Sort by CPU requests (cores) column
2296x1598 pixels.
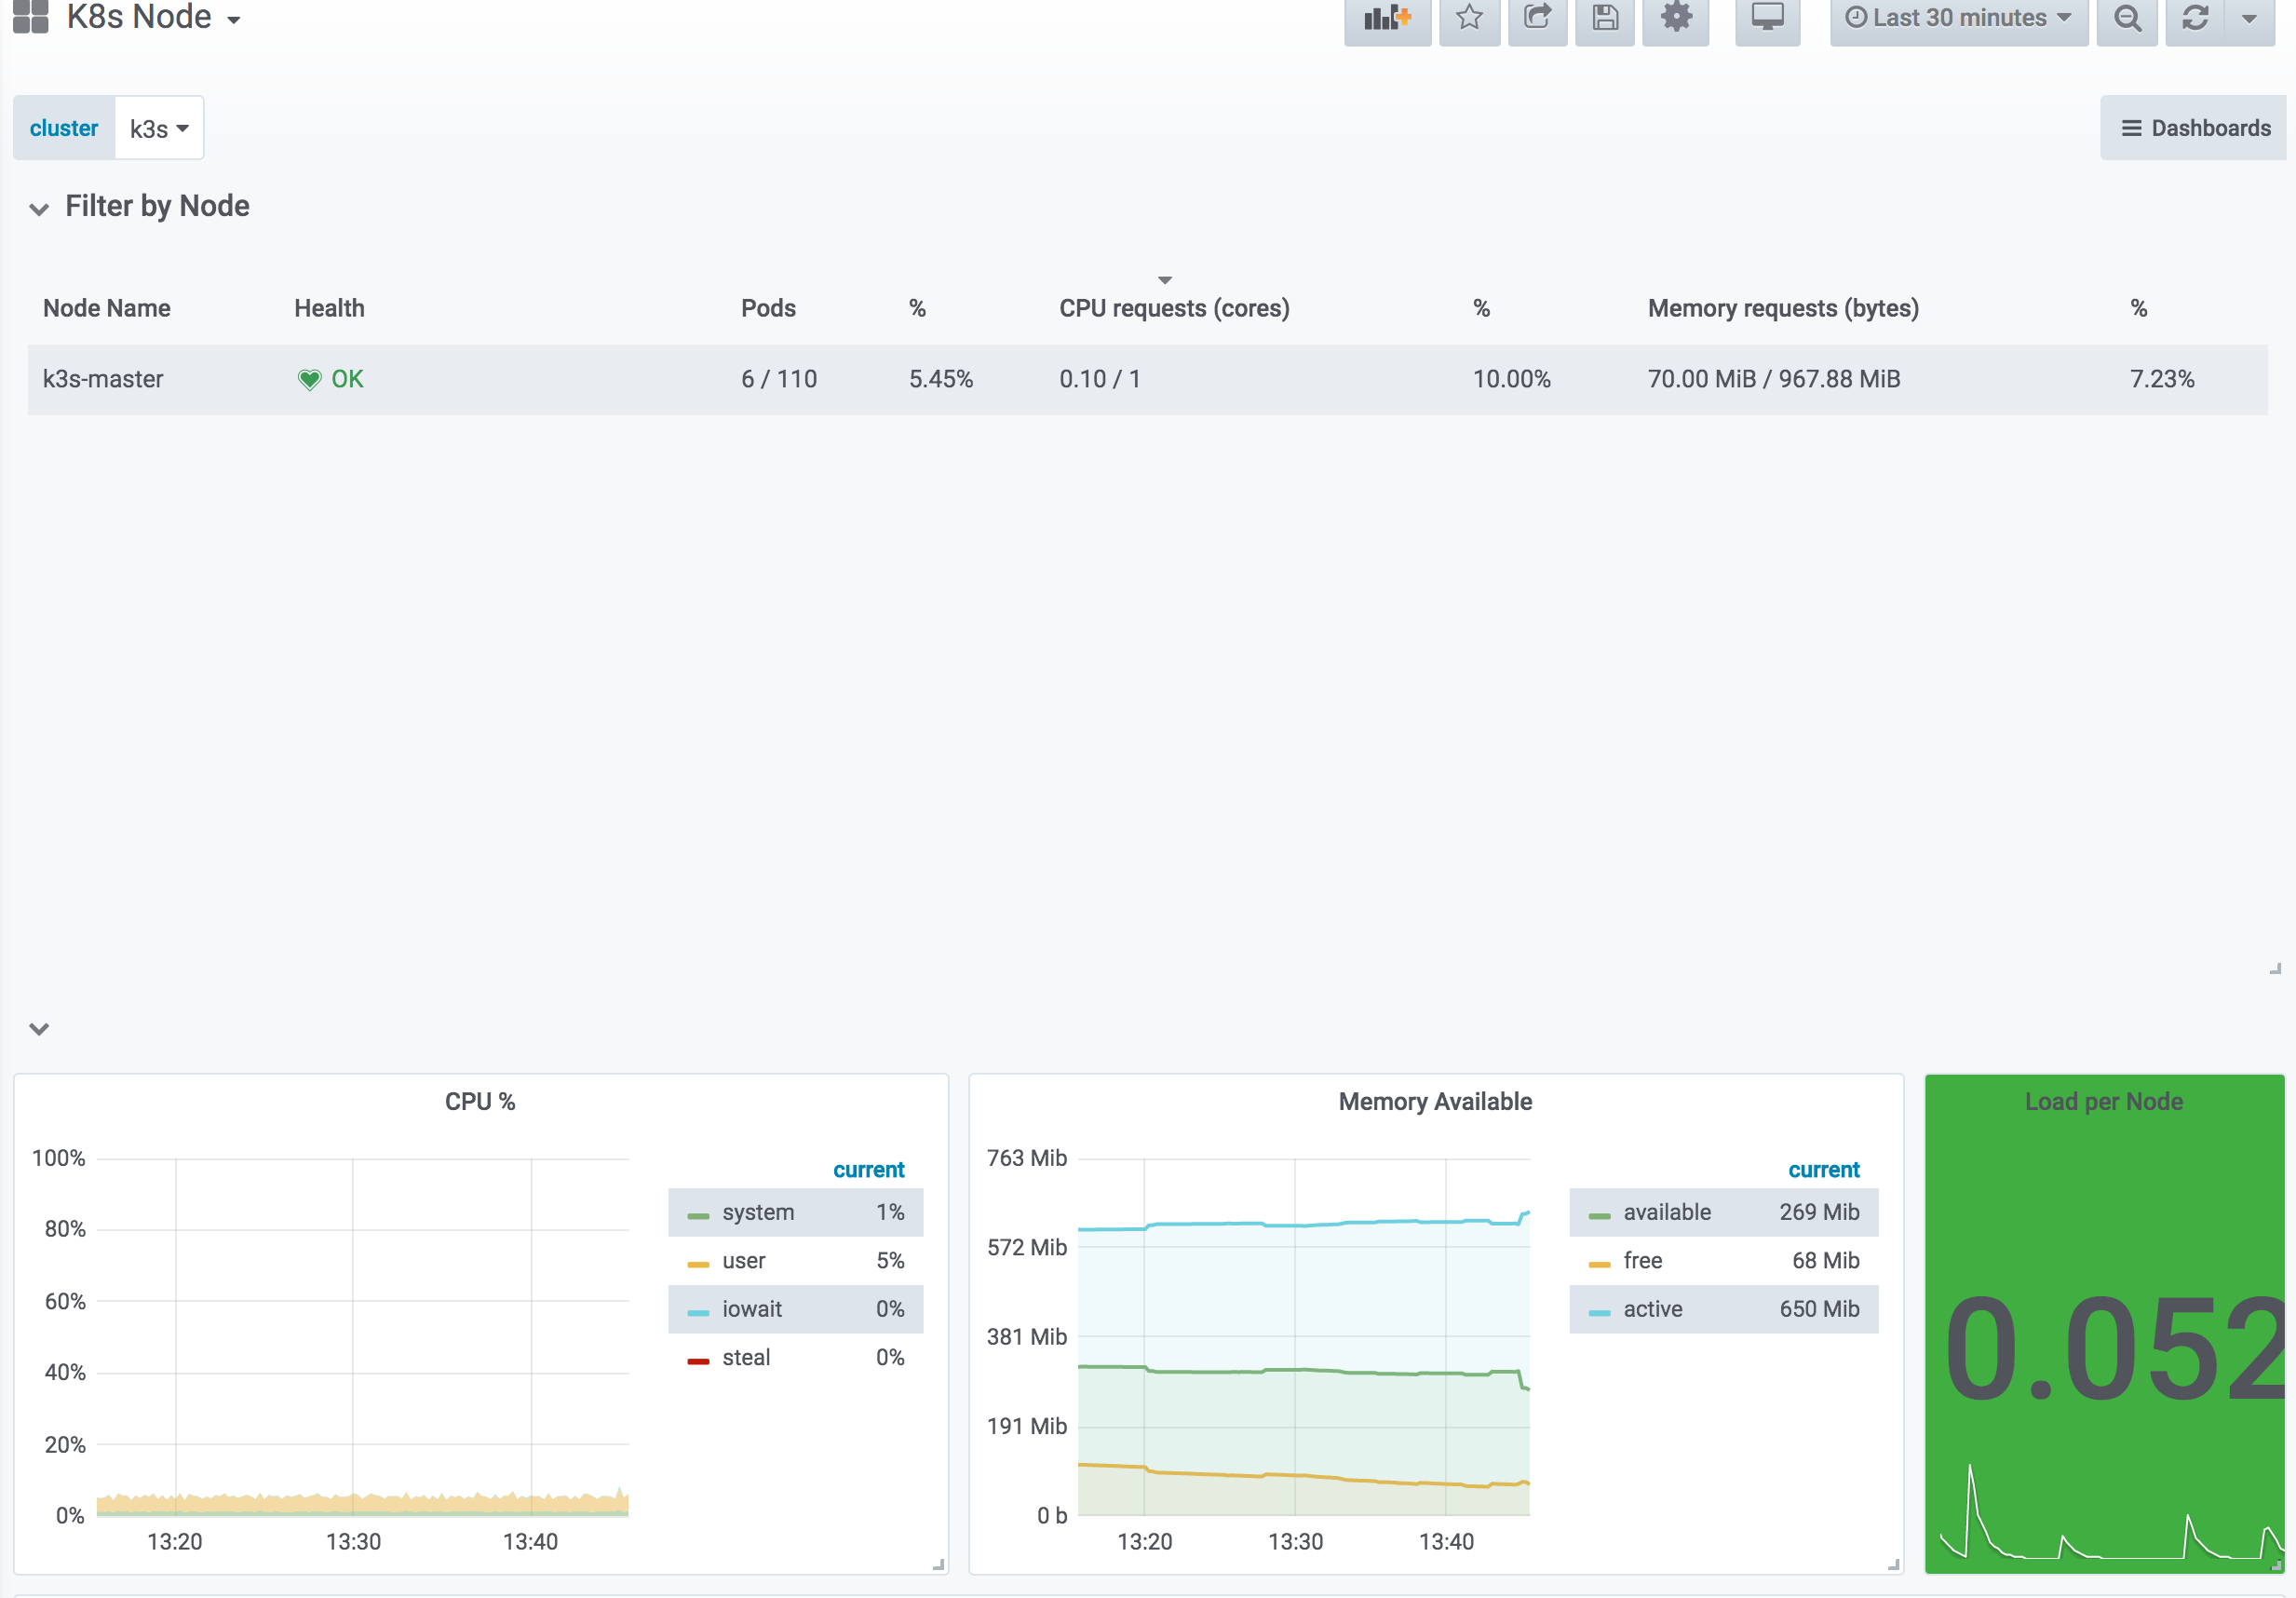pos(1174,308)
